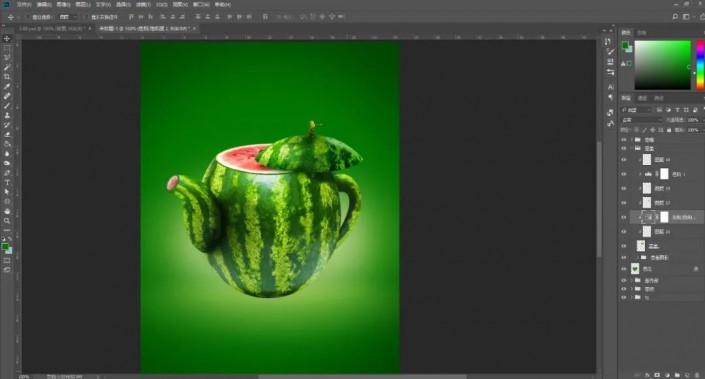Toggle Quick Mask mode in toolbar
705x379 pixels.
pos(7,260)
